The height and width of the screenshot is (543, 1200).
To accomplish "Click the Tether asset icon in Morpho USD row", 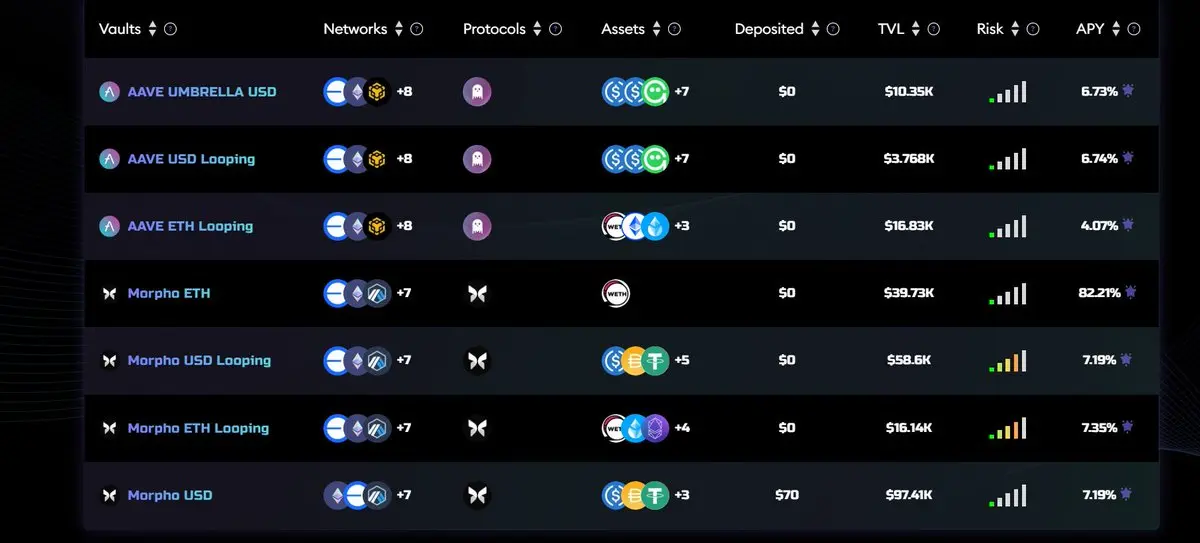I will click(x=655, y=495).
